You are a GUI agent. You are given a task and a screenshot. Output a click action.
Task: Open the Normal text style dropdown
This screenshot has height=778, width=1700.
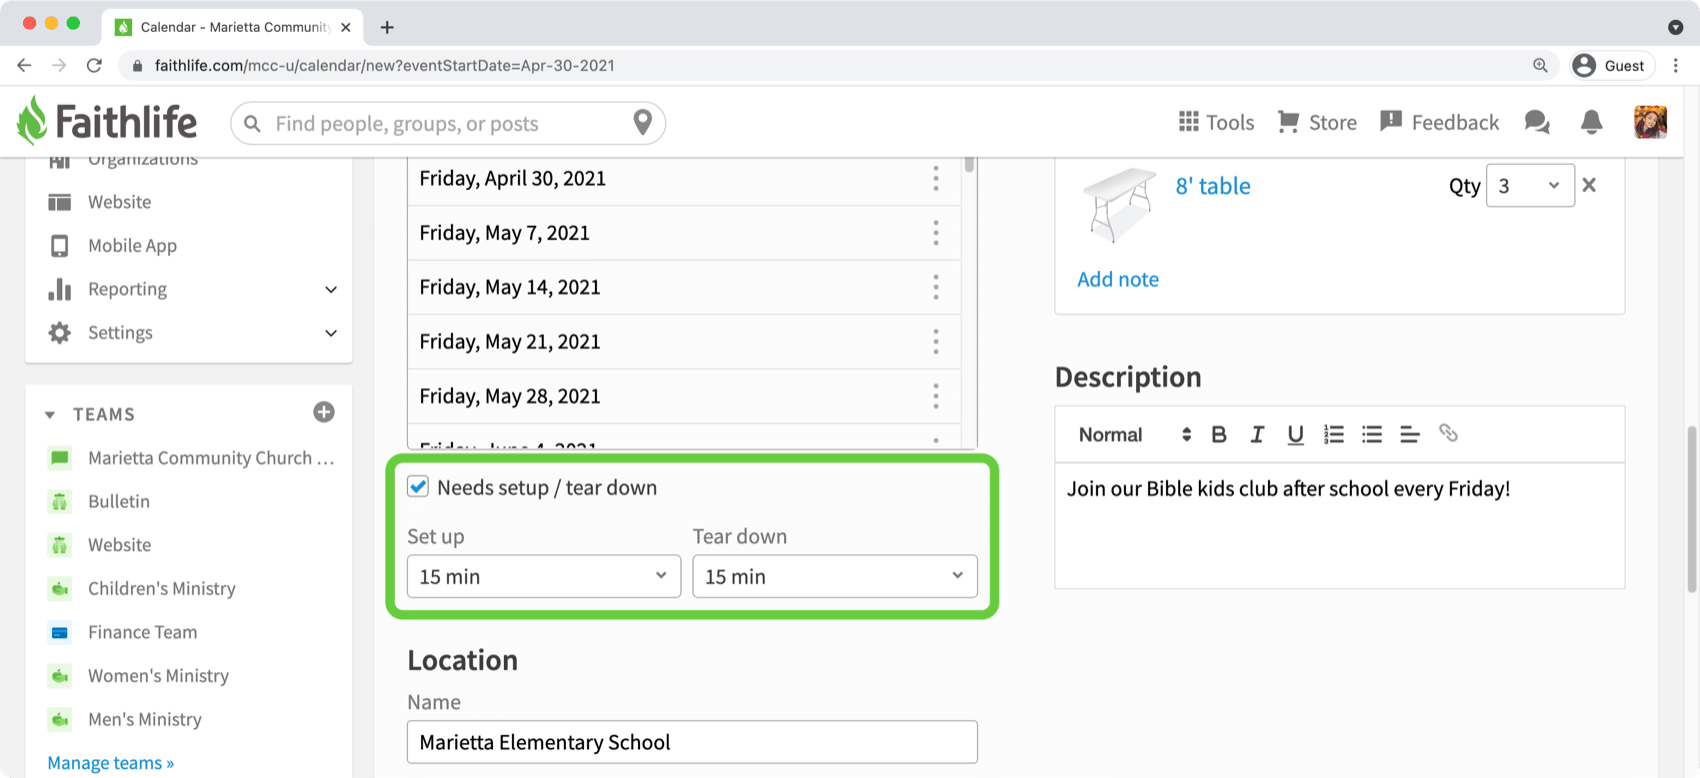[1134, 434]
